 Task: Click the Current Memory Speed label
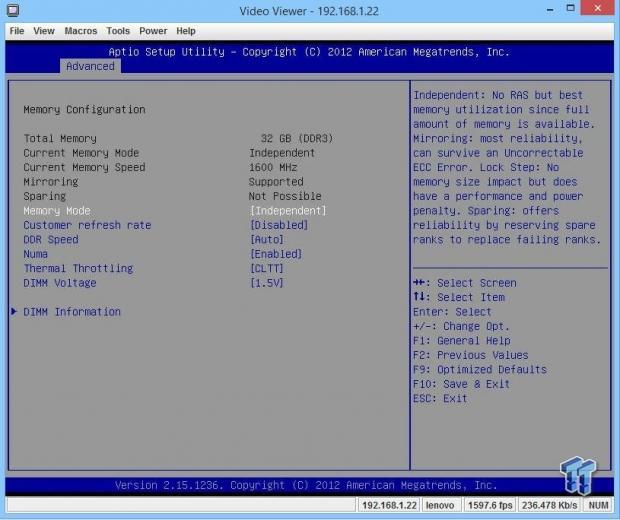point(84,167)
